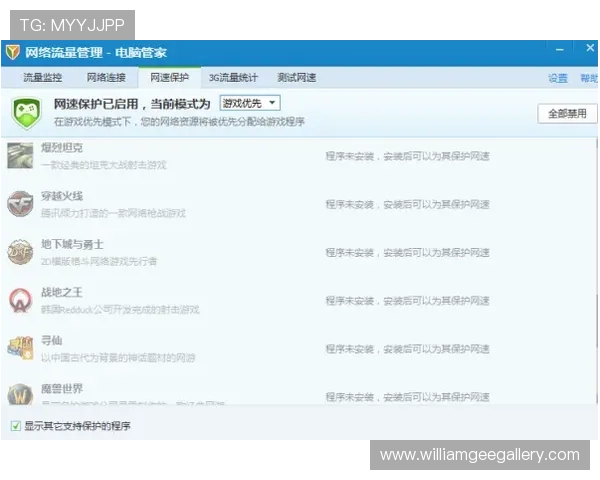Select the 爆烈坦克 game icon
This screenshot has height=480, width=600.
click(x=20, y=156)
